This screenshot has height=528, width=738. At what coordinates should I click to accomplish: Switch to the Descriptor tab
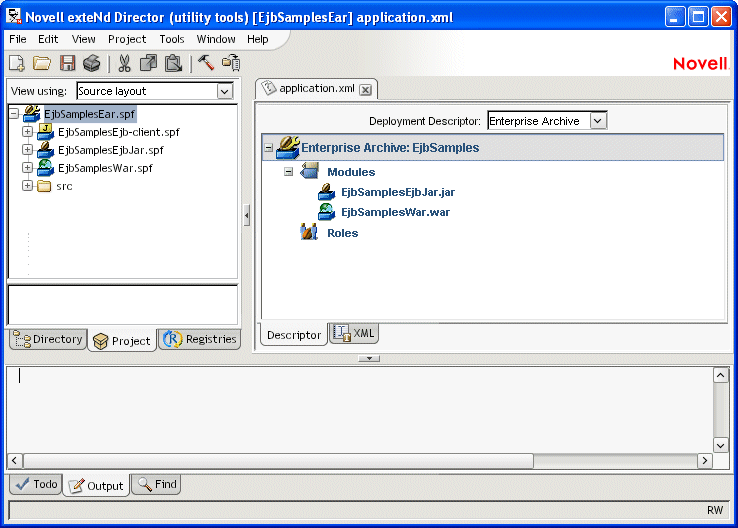(x=293, y=335)
